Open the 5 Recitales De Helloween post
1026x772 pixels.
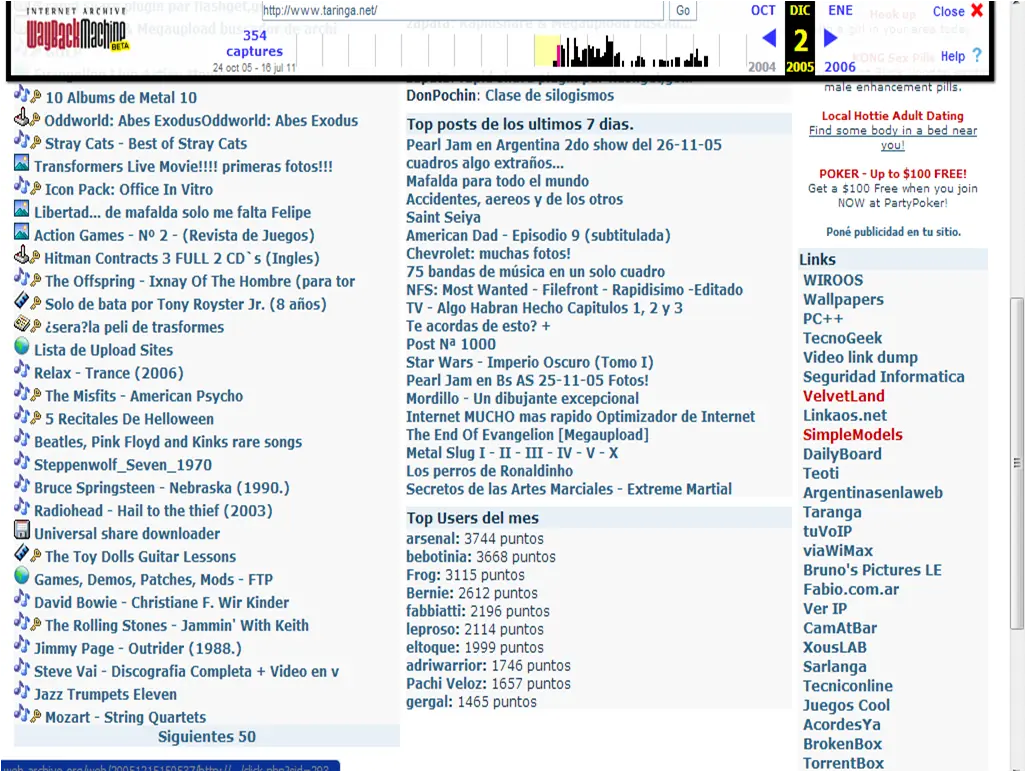pyautogui.click(x=130, y=419)
